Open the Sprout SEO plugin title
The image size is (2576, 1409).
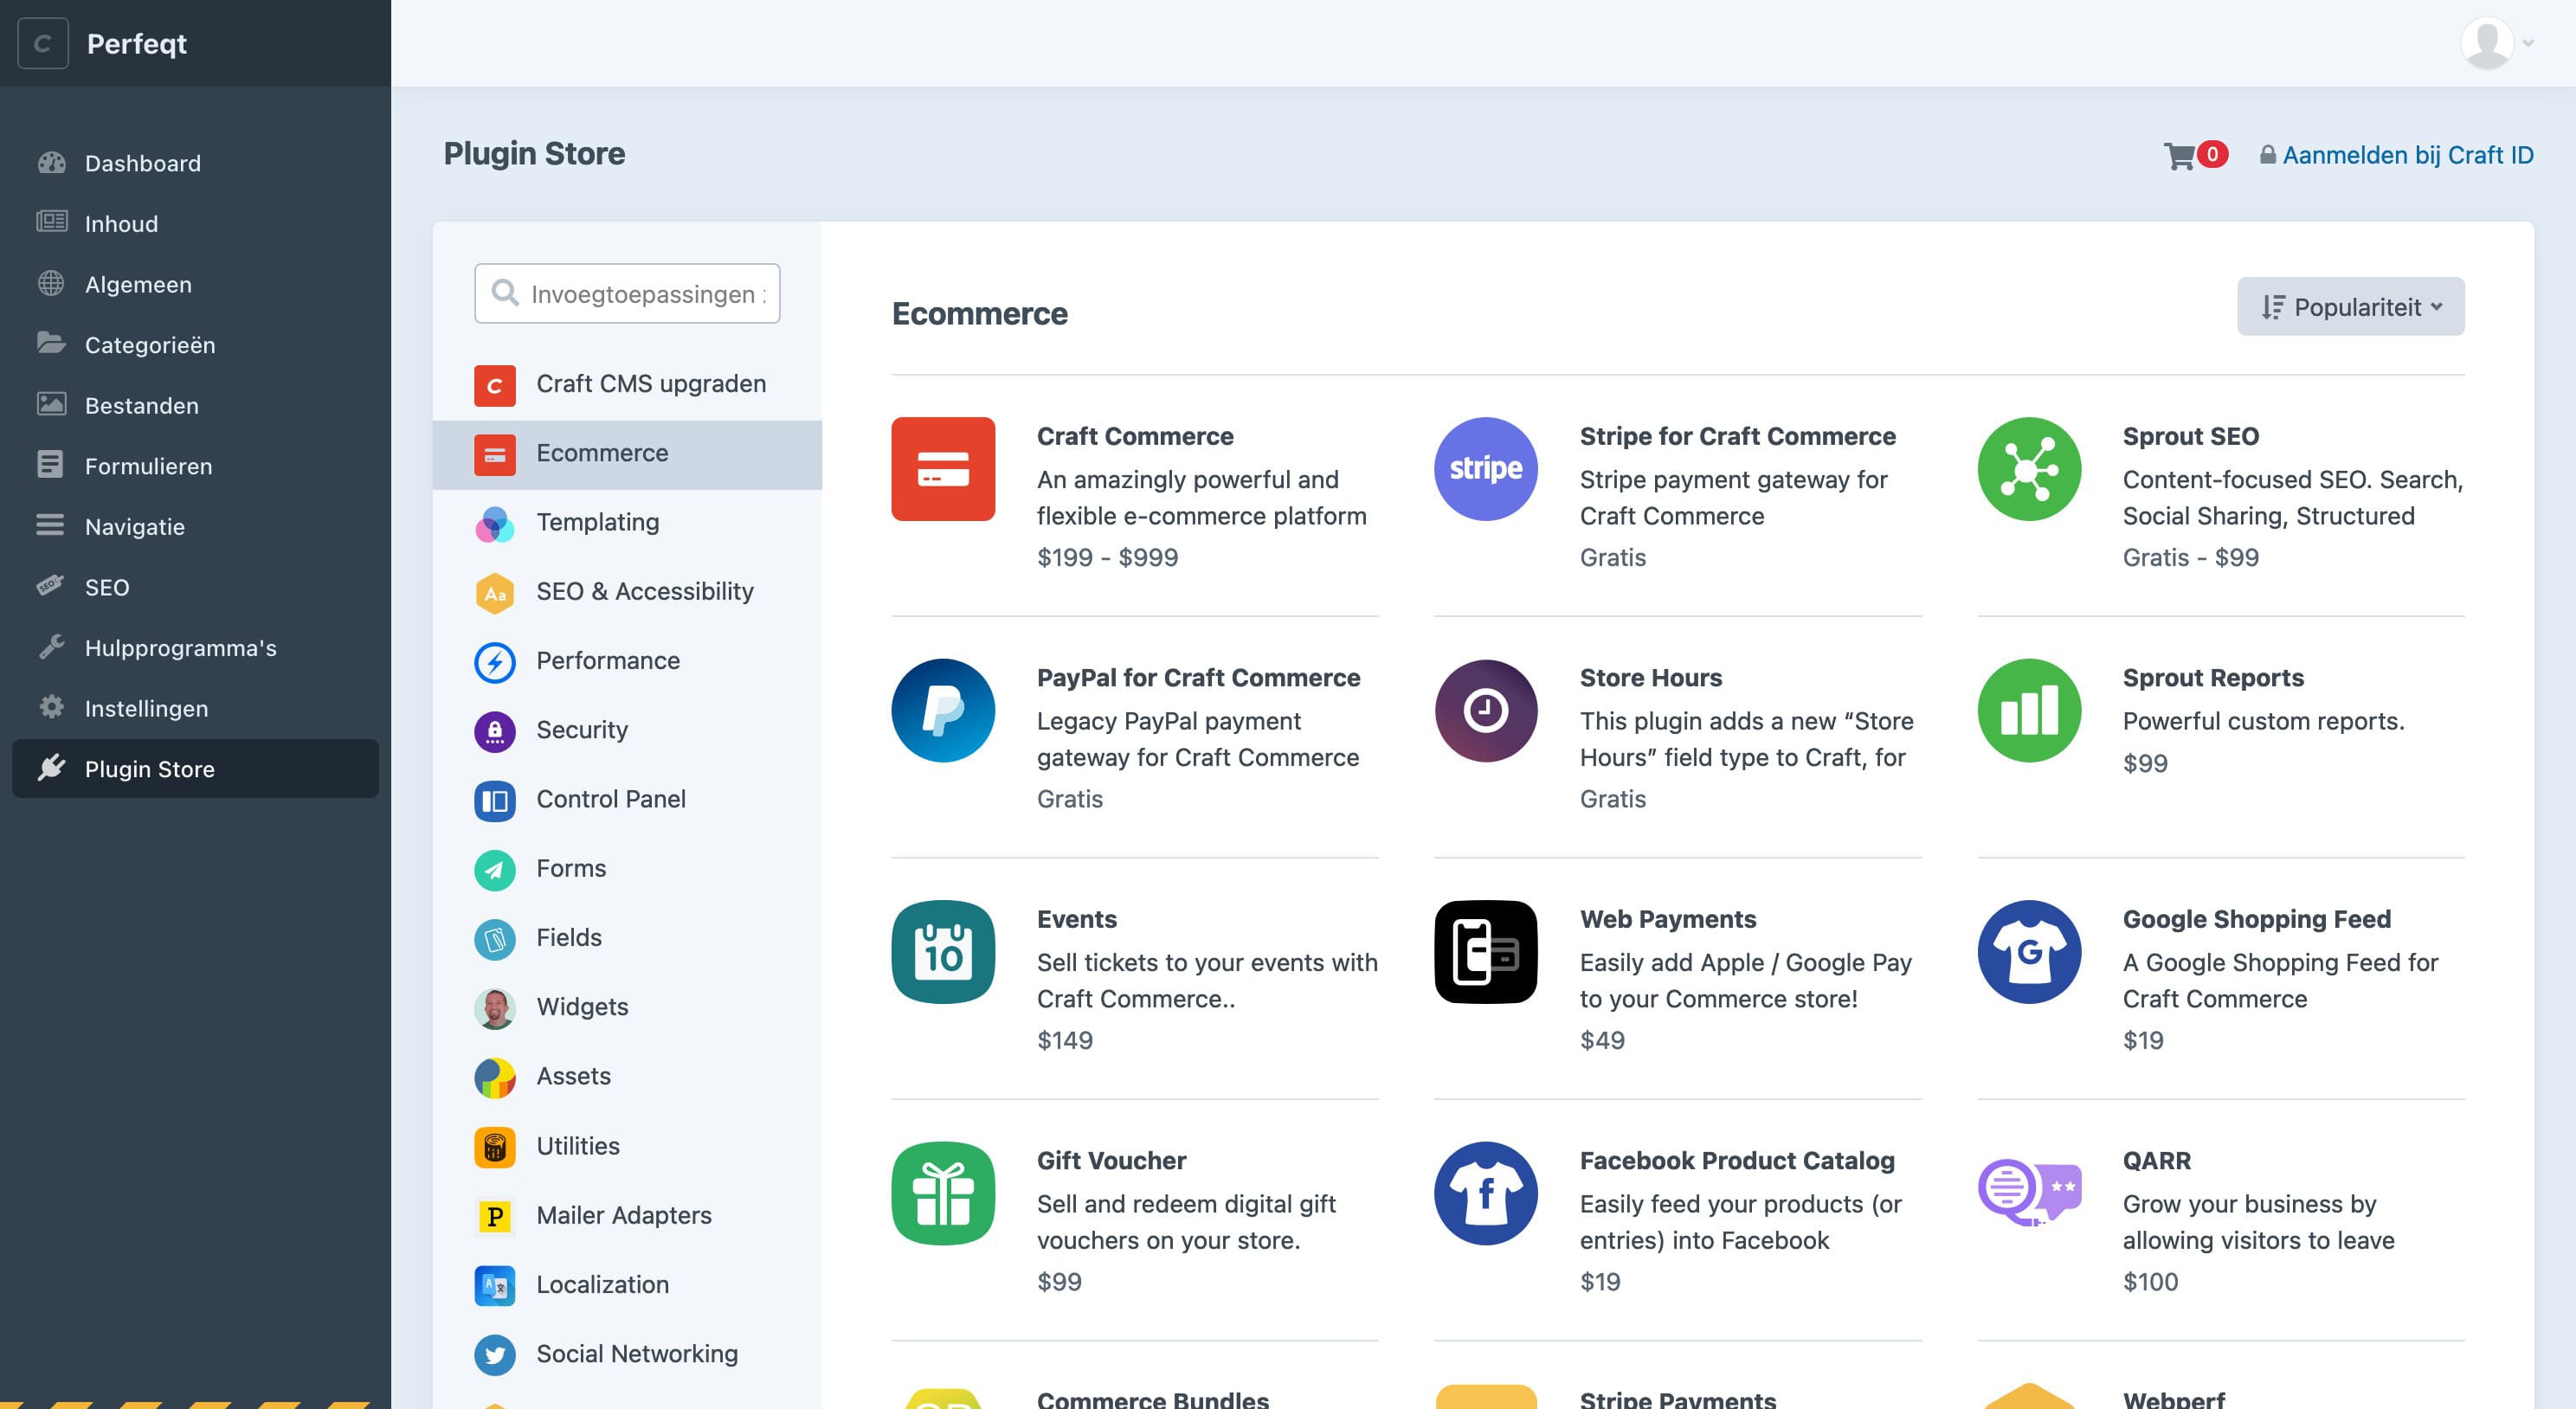2190,436
